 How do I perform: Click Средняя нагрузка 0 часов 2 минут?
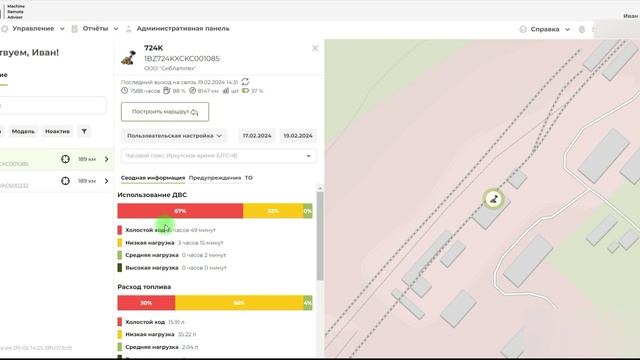(172, 255)
